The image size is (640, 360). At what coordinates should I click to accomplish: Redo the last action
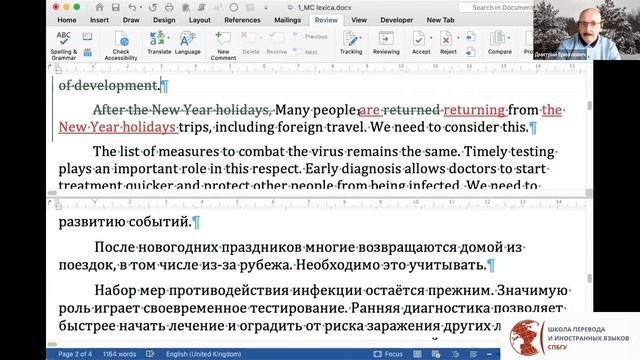pos(153,7)
